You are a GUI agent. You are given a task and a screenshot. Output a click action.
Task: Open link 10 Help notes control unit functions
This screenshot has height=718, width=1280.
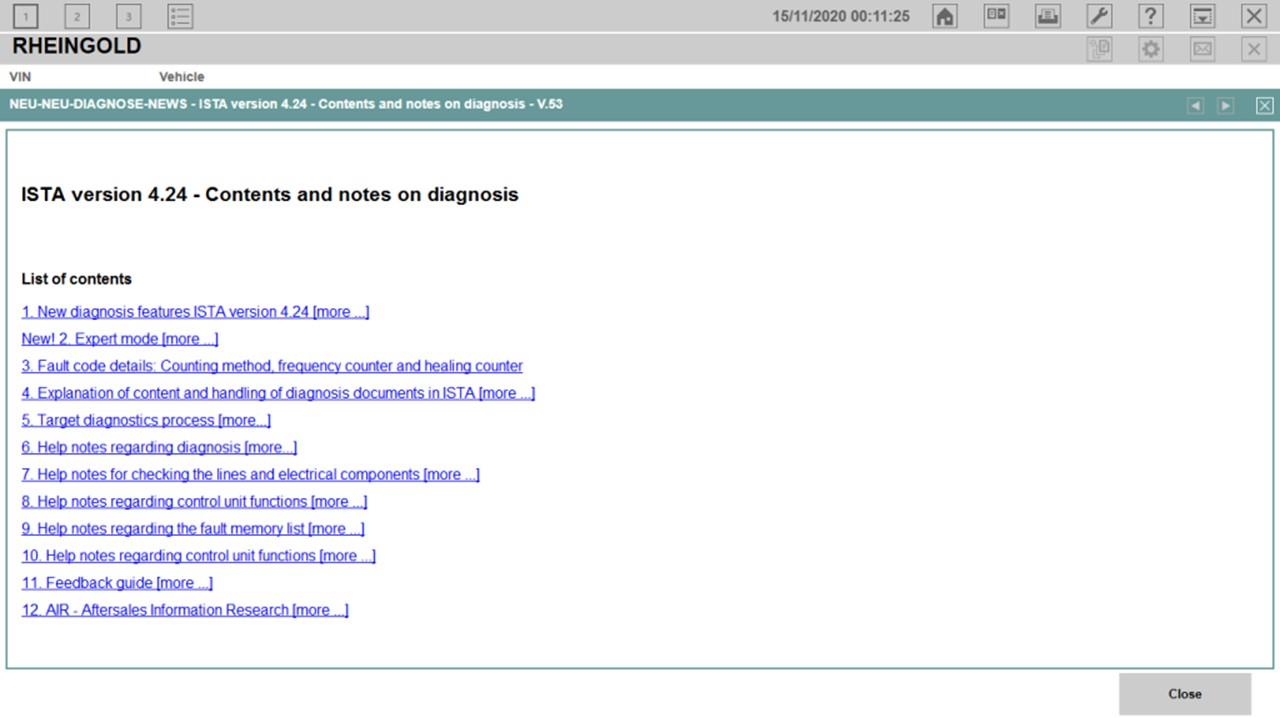[x=198, y=555]
